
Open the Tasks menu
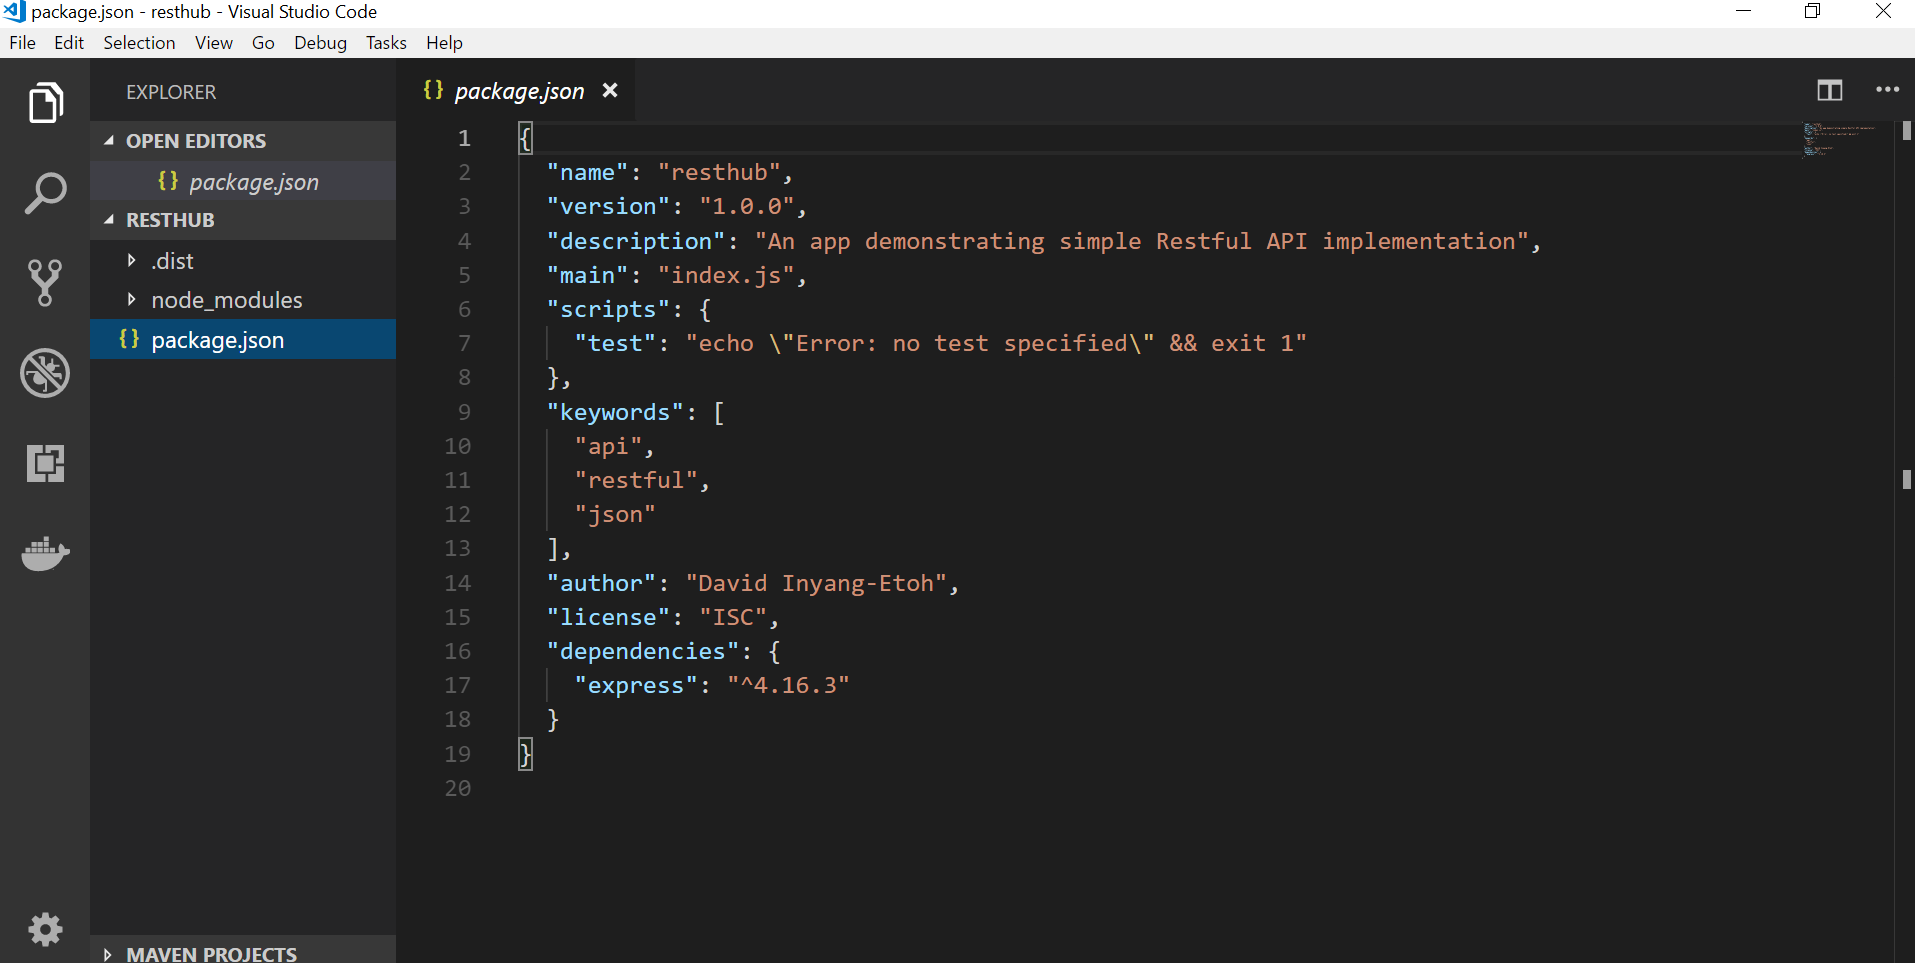point(385,42)
